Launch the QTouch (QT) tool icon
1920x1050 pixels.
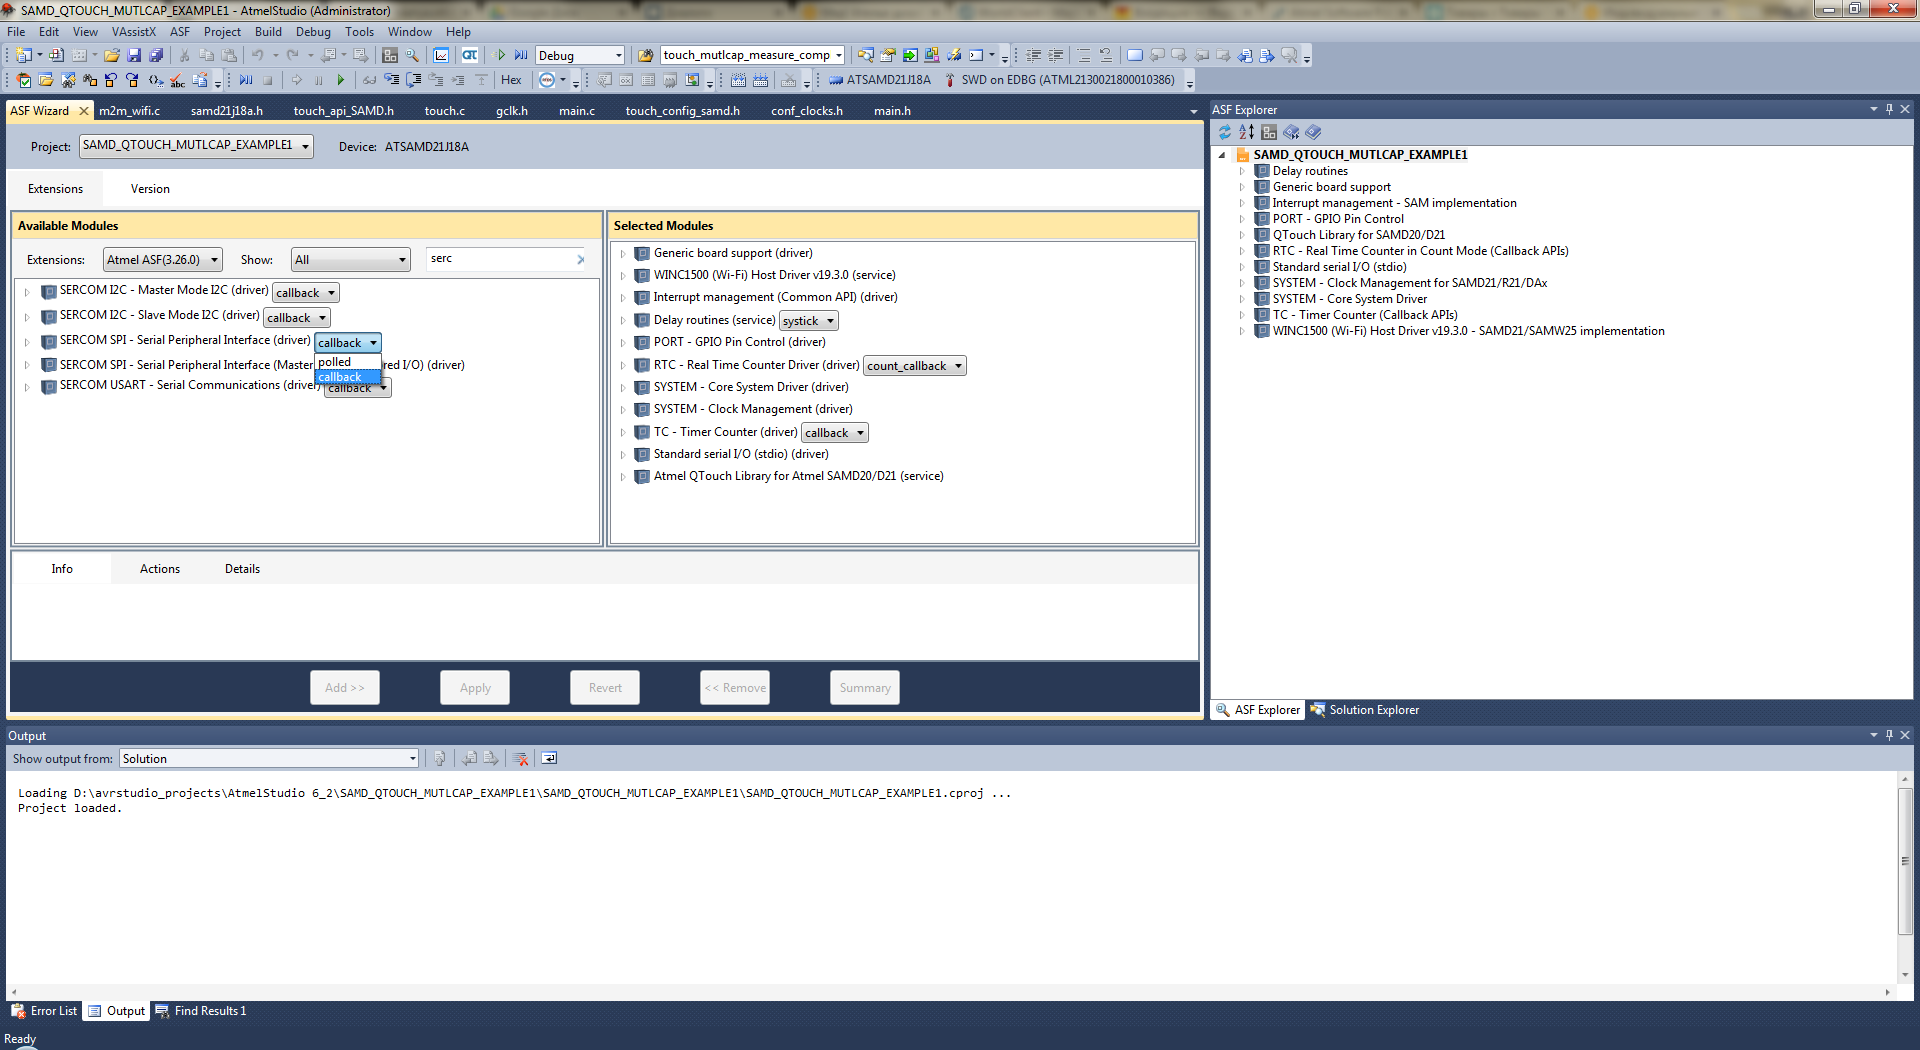pyautogui.click(x=469, y=55)
